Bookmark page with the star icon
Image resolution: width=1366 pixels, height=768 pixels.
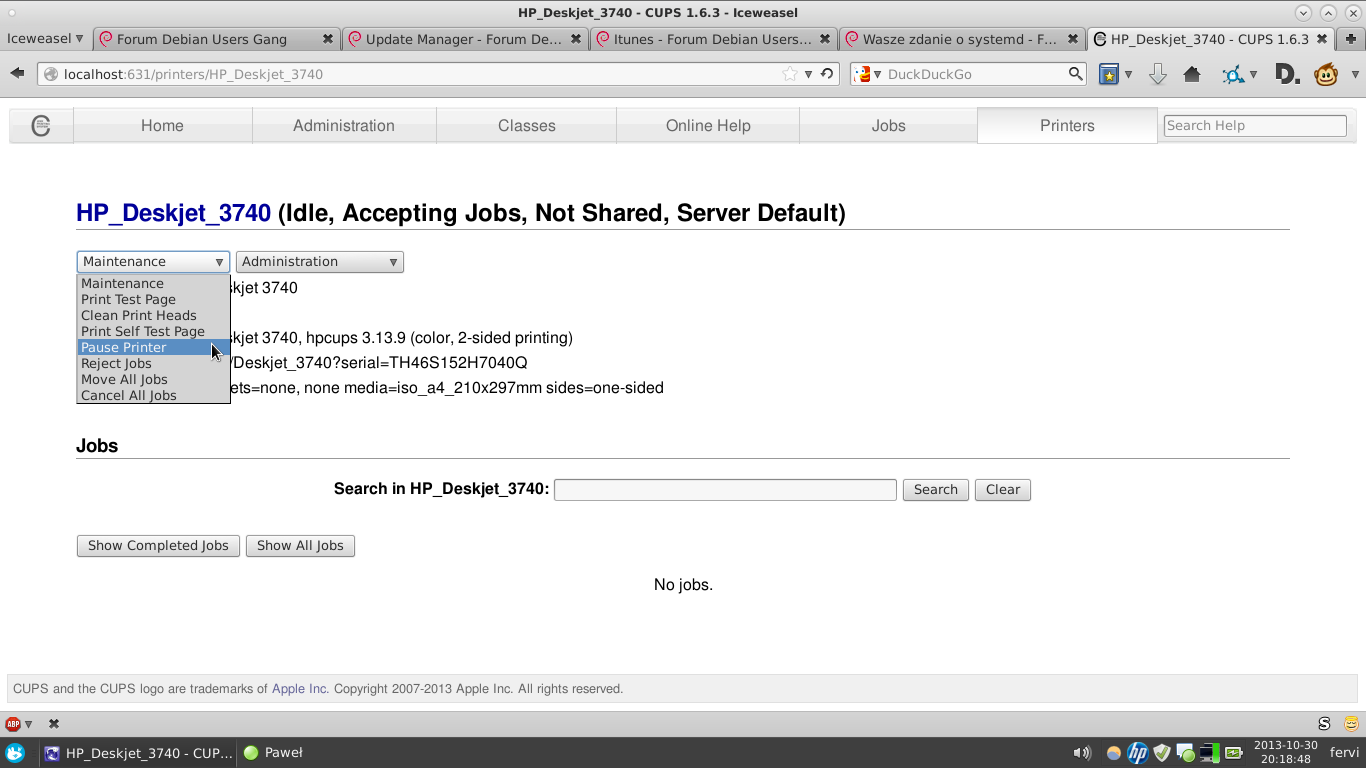point(790,74)
